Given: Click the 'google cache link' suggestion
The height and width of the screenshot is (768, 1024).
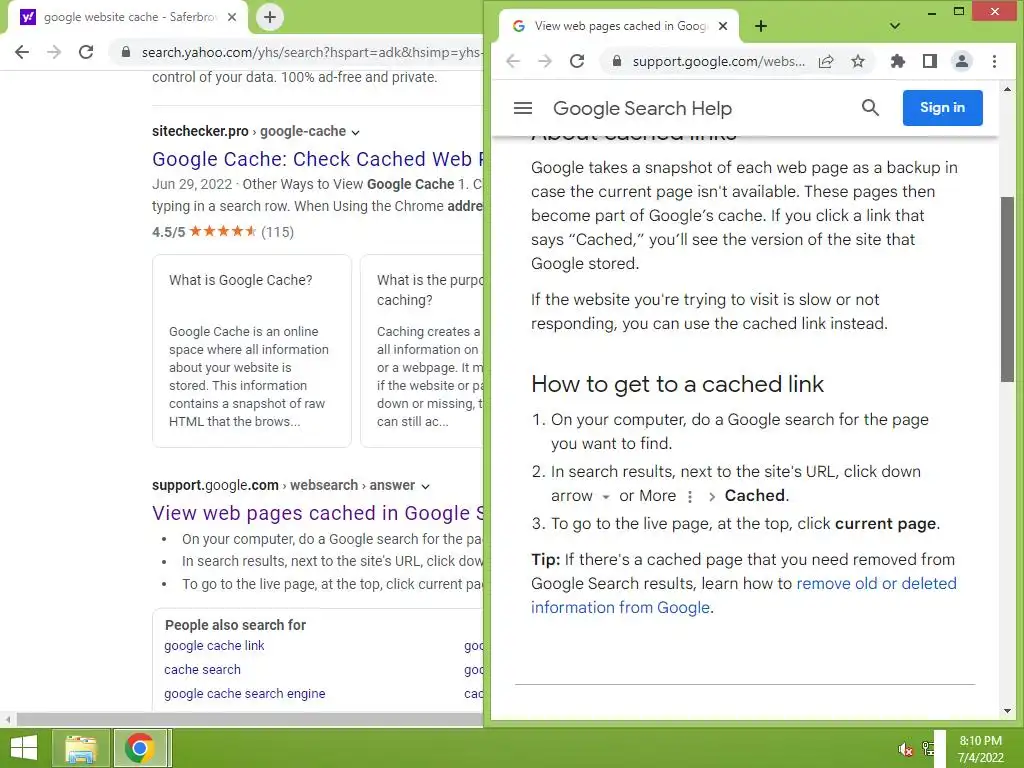Looking at the screenshot, I should click(214, 646).
